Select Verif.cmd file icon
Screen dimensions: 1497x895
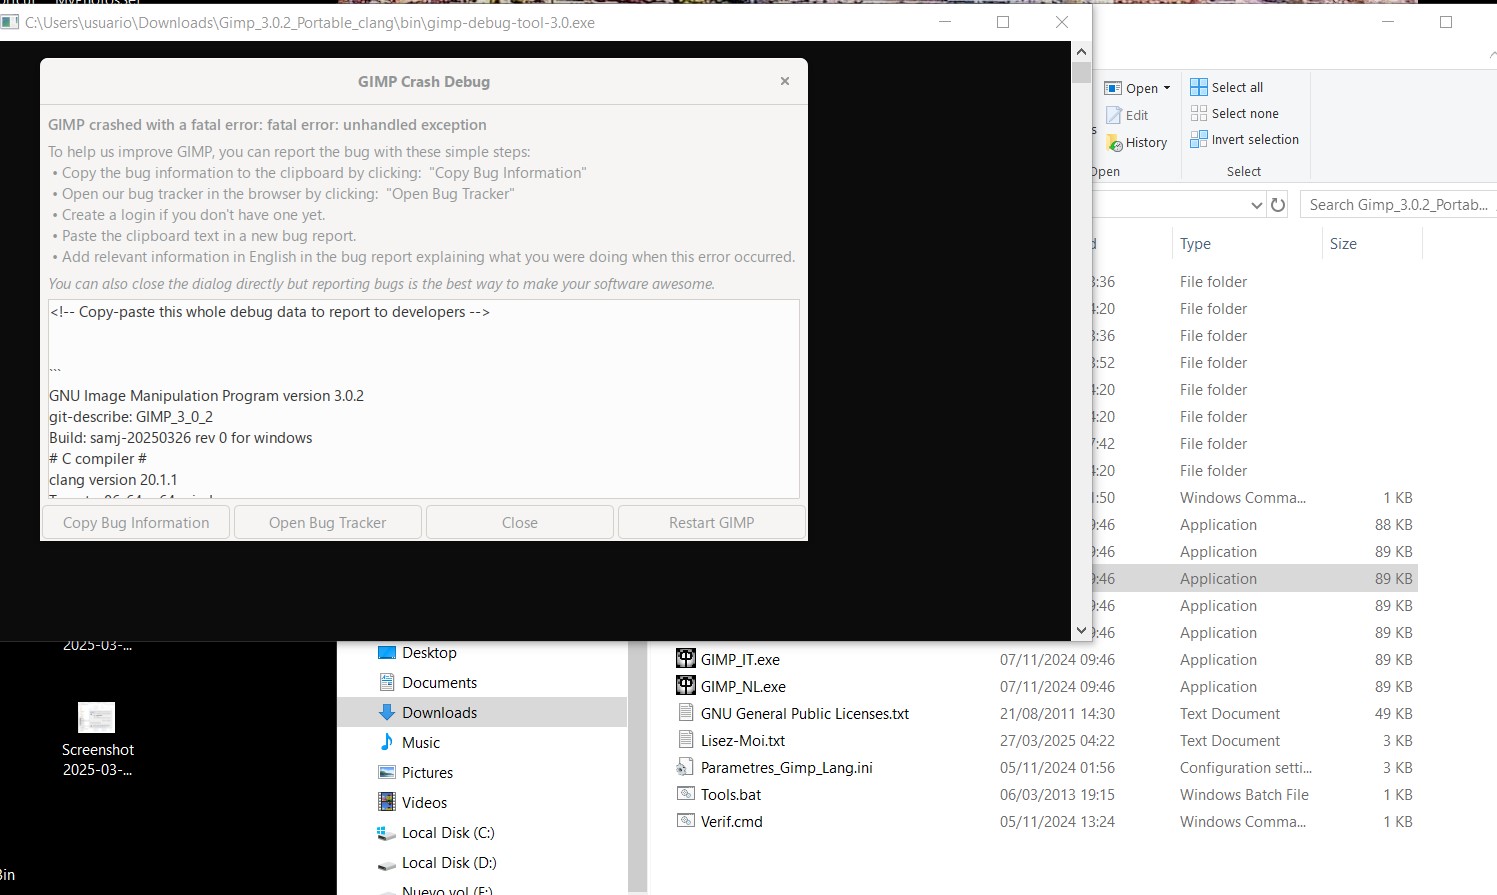(x=685, y=821)
